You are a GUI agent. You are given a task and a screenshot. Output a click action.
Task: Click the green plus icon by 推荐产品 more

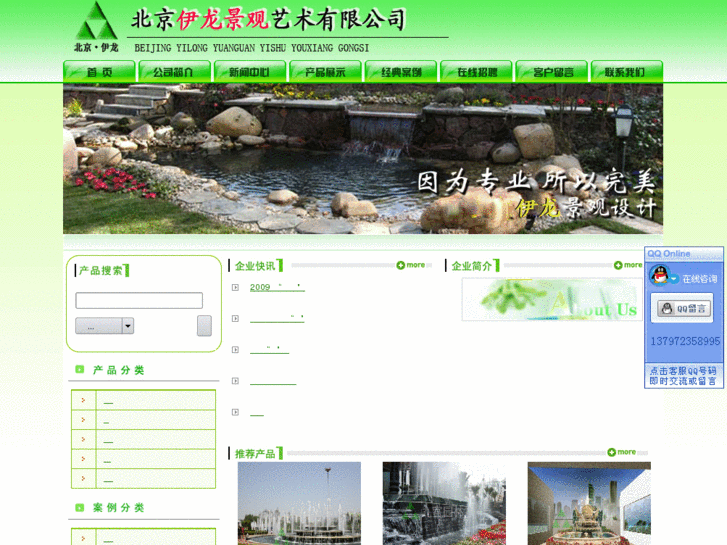pyautogui.click(x=612, y=452)
